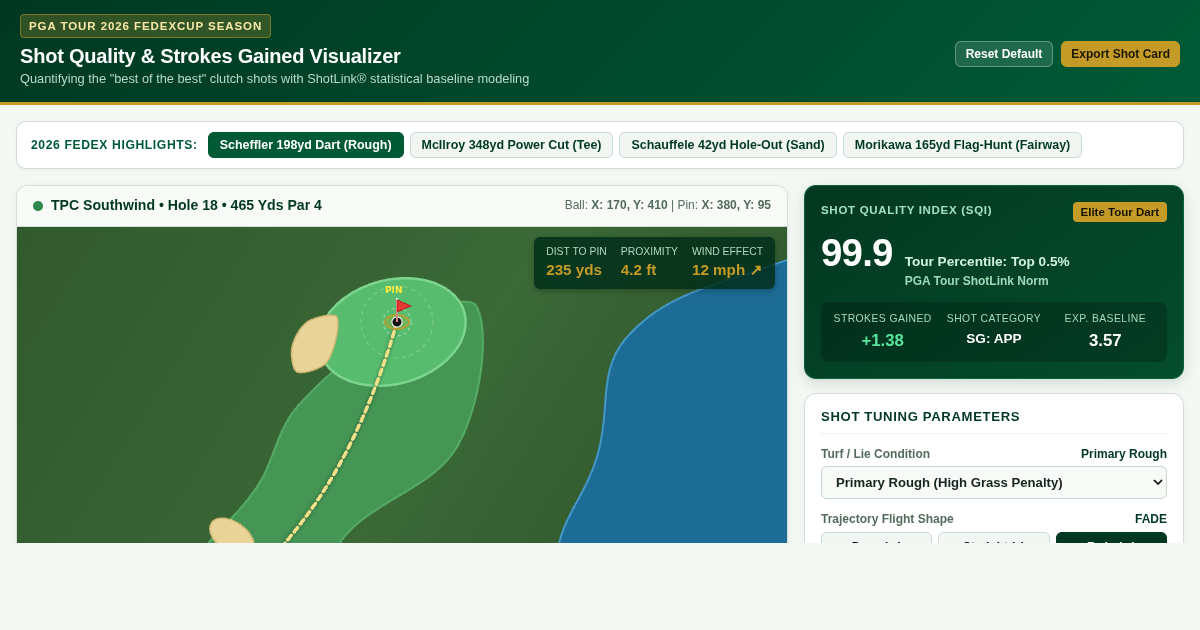Click the Tour Percentile: Top 0.5% text
This screenshot has height=630, width=1200.
(x=987, y=261)
